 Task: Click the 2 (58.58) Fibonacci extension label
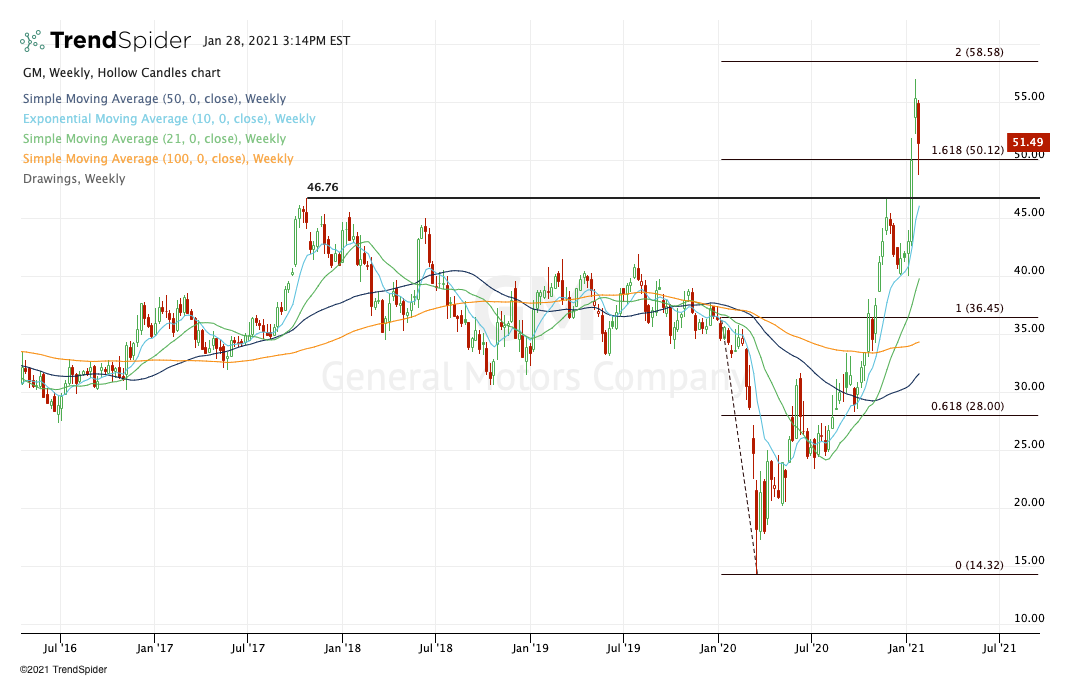(x=979, y=52)
